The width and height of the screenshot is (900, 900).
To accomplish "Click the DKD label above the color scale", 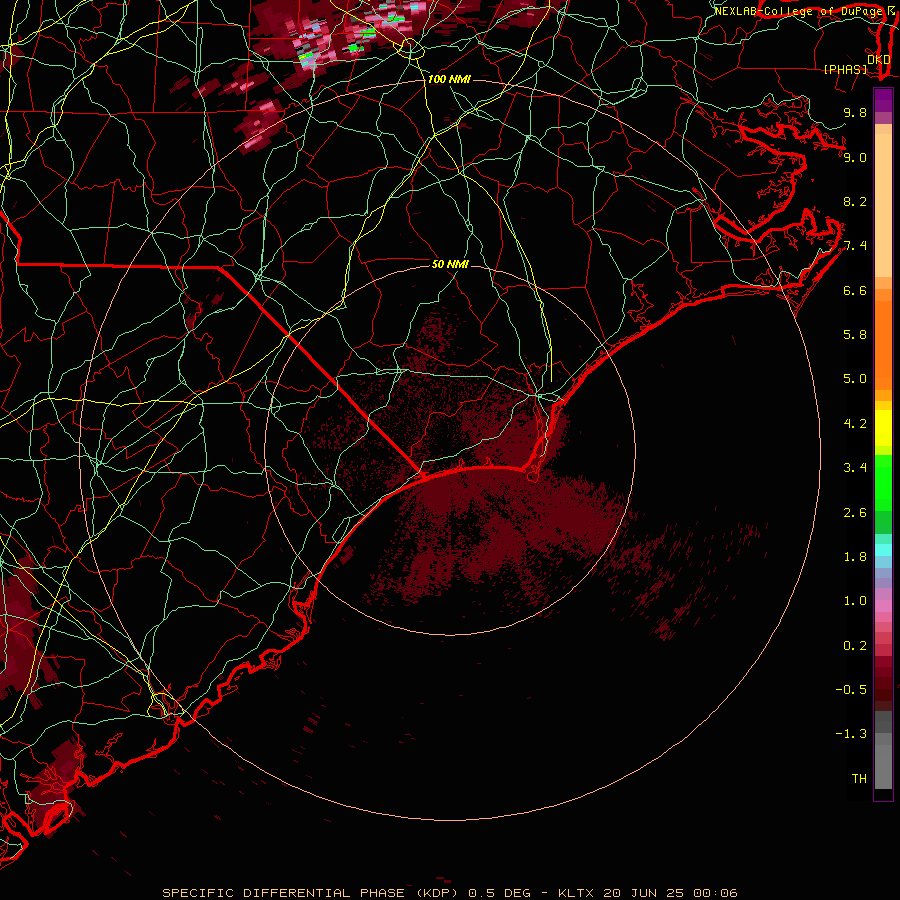I will [x=878, y=60].
